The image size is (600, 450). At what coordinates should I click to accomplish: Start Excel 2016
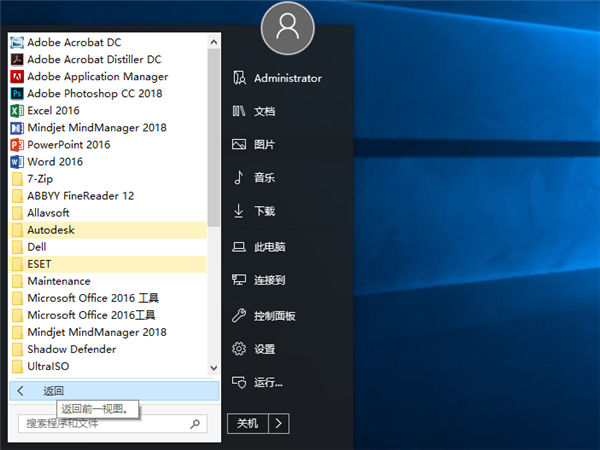[x=54, y=110]
